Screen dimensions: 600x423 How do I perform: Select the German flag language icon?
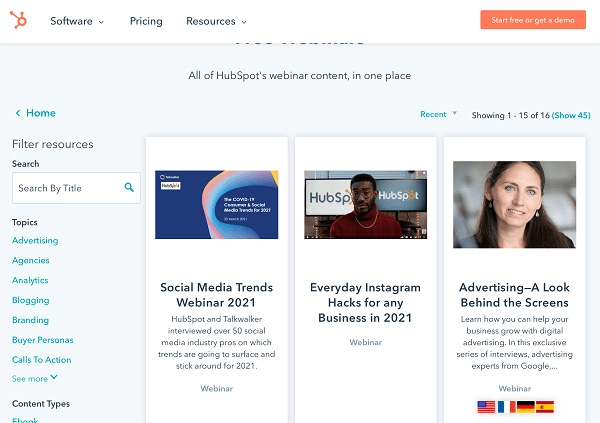[525, 407]
